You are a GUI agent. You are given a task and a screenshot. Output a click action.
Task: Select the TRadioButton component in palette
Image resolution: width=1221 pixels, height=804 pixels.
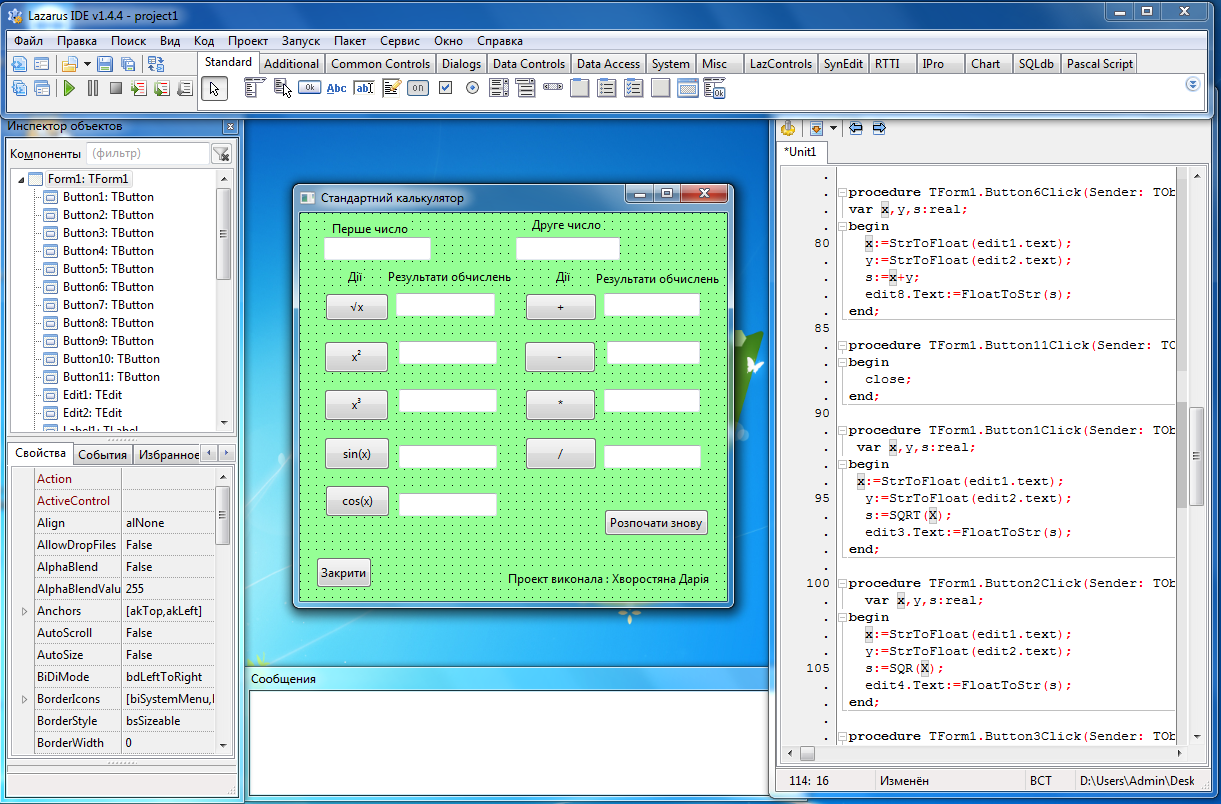click(x=472, y=88)
